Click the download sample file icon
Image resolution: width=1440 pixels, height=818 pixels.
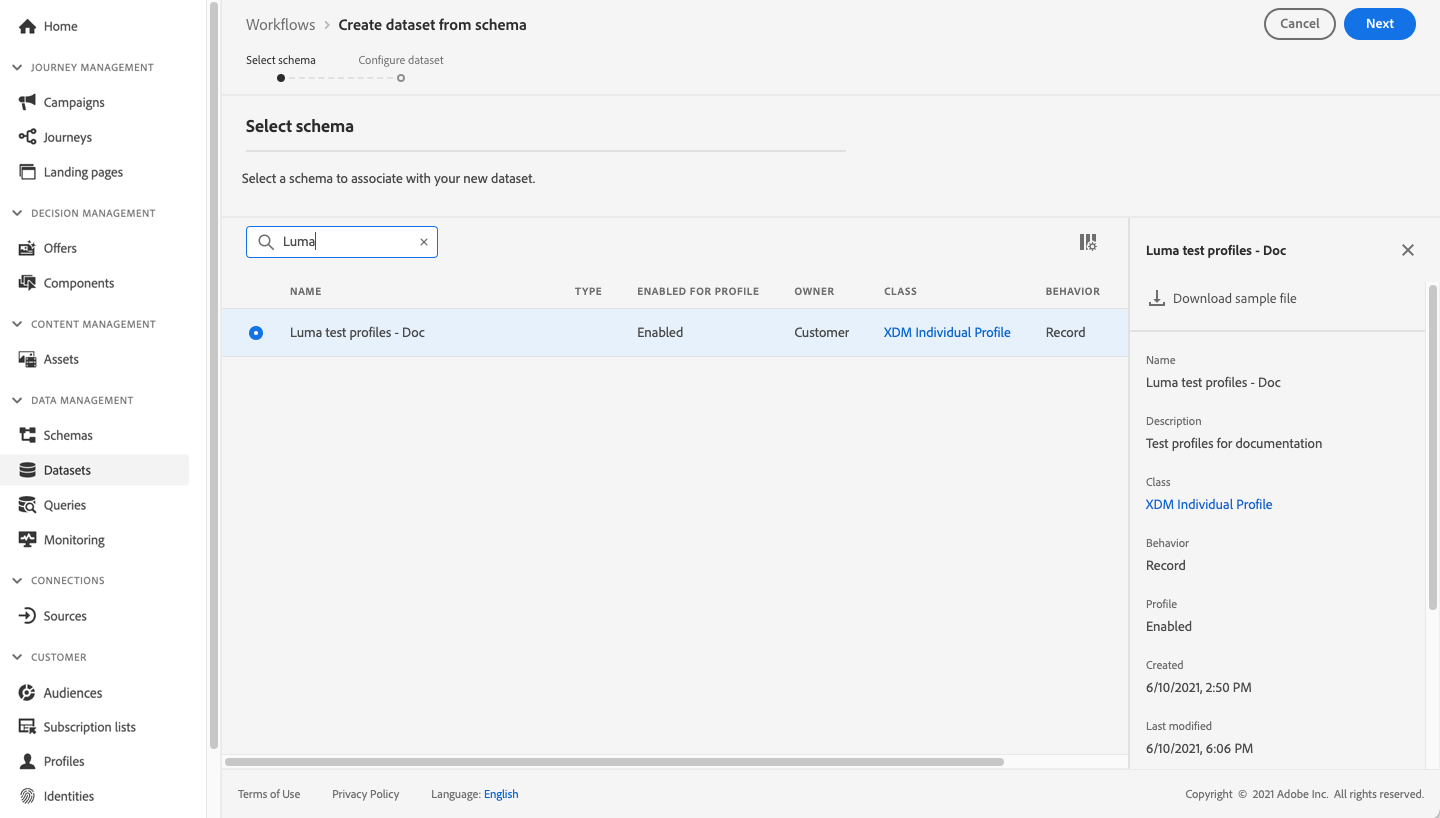(1156, 298)
